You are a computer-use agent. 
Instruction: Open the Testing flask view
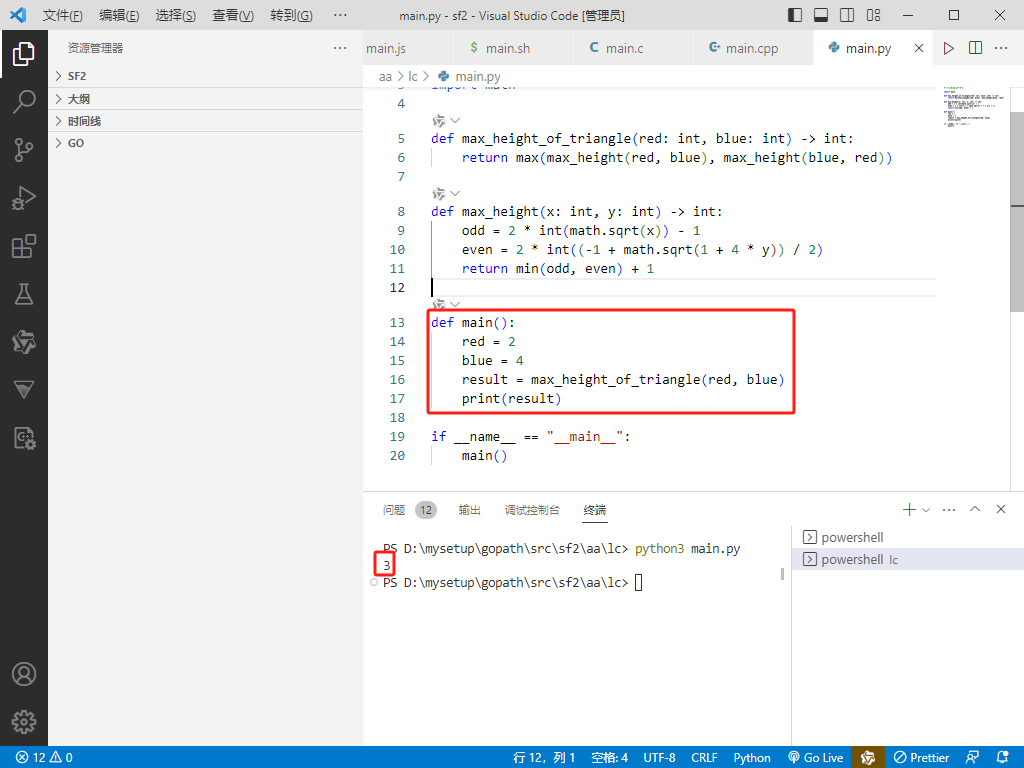(x=24, y=294)
